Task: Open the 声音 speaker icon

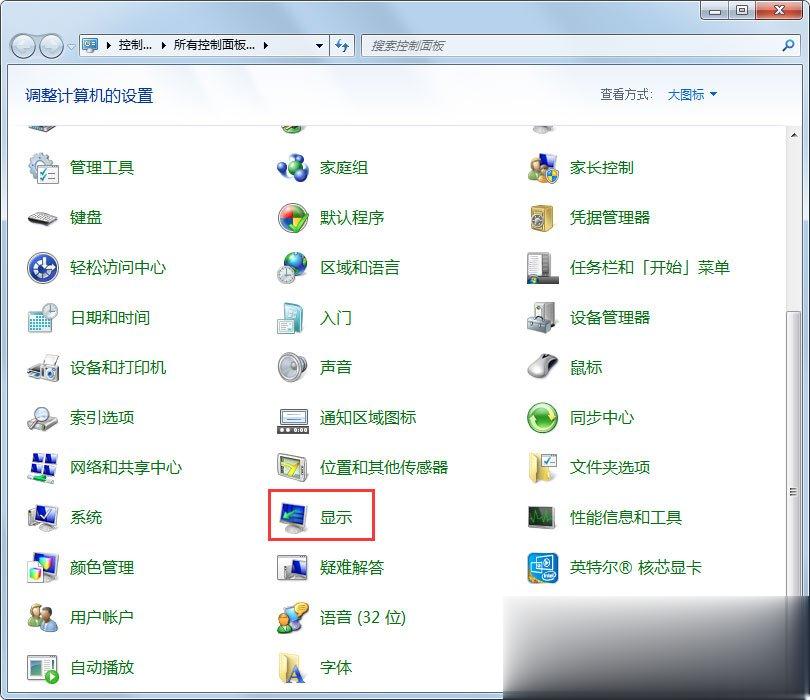Action: (x=293, y=367)
